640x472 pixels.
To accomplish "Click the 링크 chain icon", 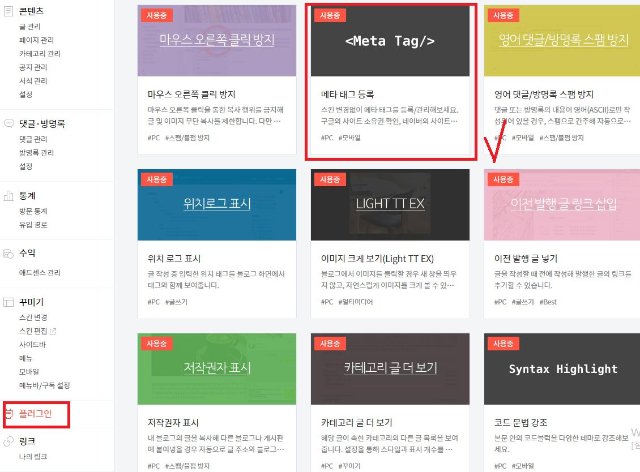I will coord(9,441).
